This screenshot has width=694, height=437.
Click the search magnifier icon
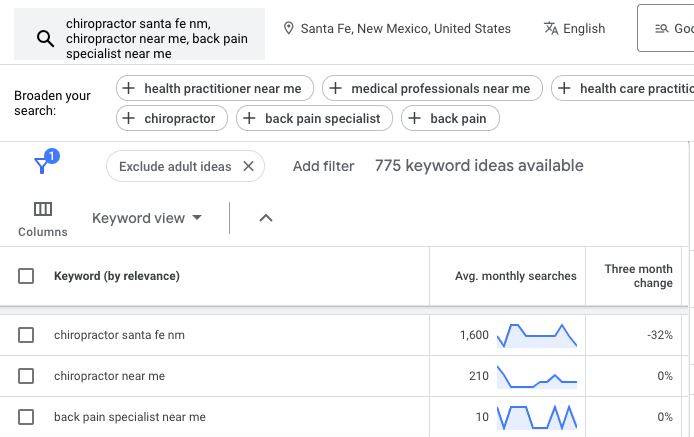[45, 39]
